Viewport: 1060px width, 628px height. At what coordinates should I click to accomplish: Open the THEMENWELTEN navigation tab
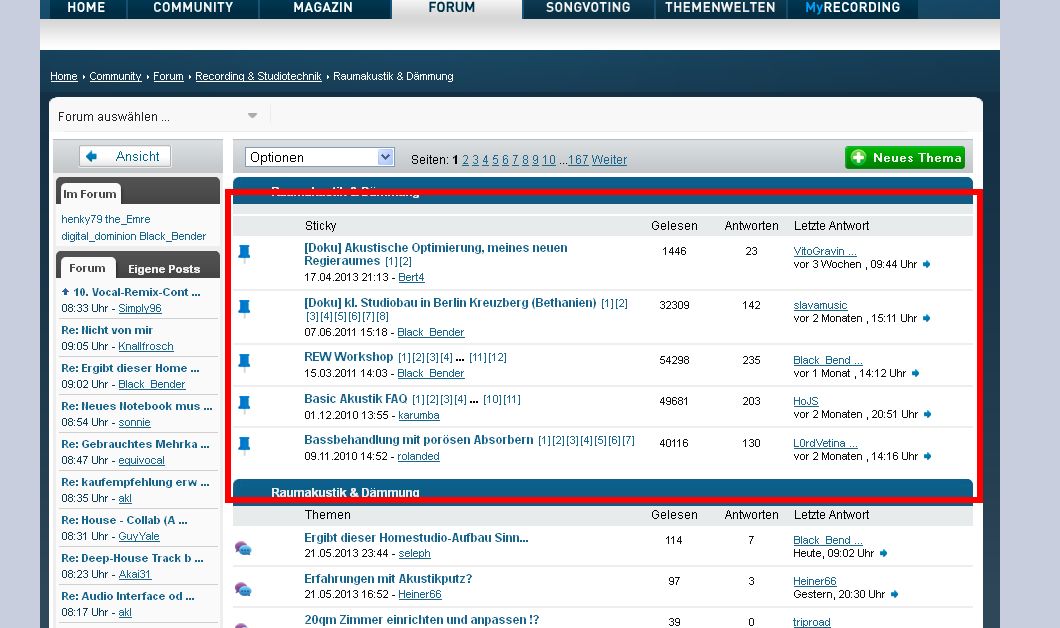[720, 8]
